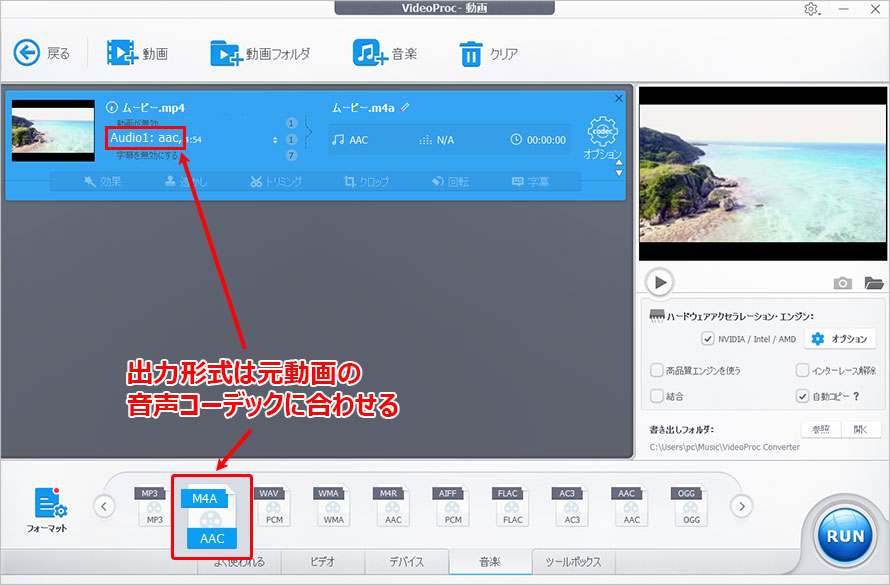Screen dimensions: 890x585
Task: Toggle NVIDIA / Intel / AMD hardware acceleration
Action: [x=707, y=339]
